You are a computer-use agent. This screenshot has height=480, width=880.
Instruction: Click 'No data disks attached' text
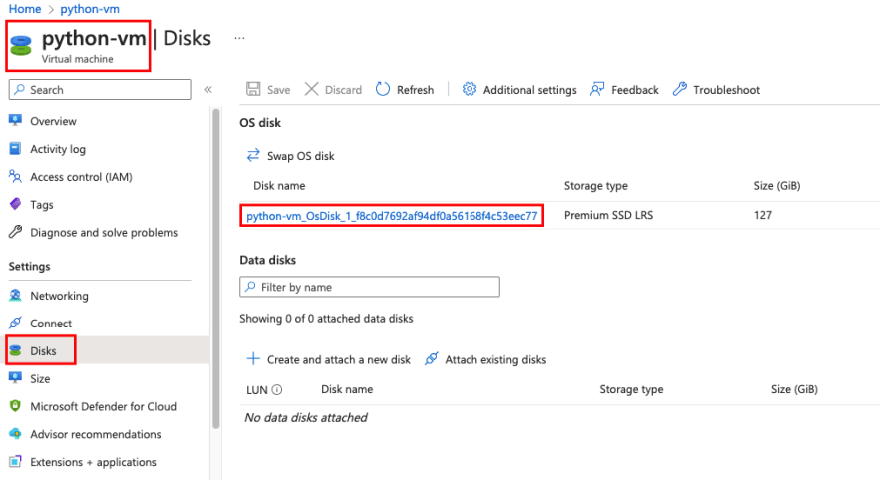click(306, 417)
